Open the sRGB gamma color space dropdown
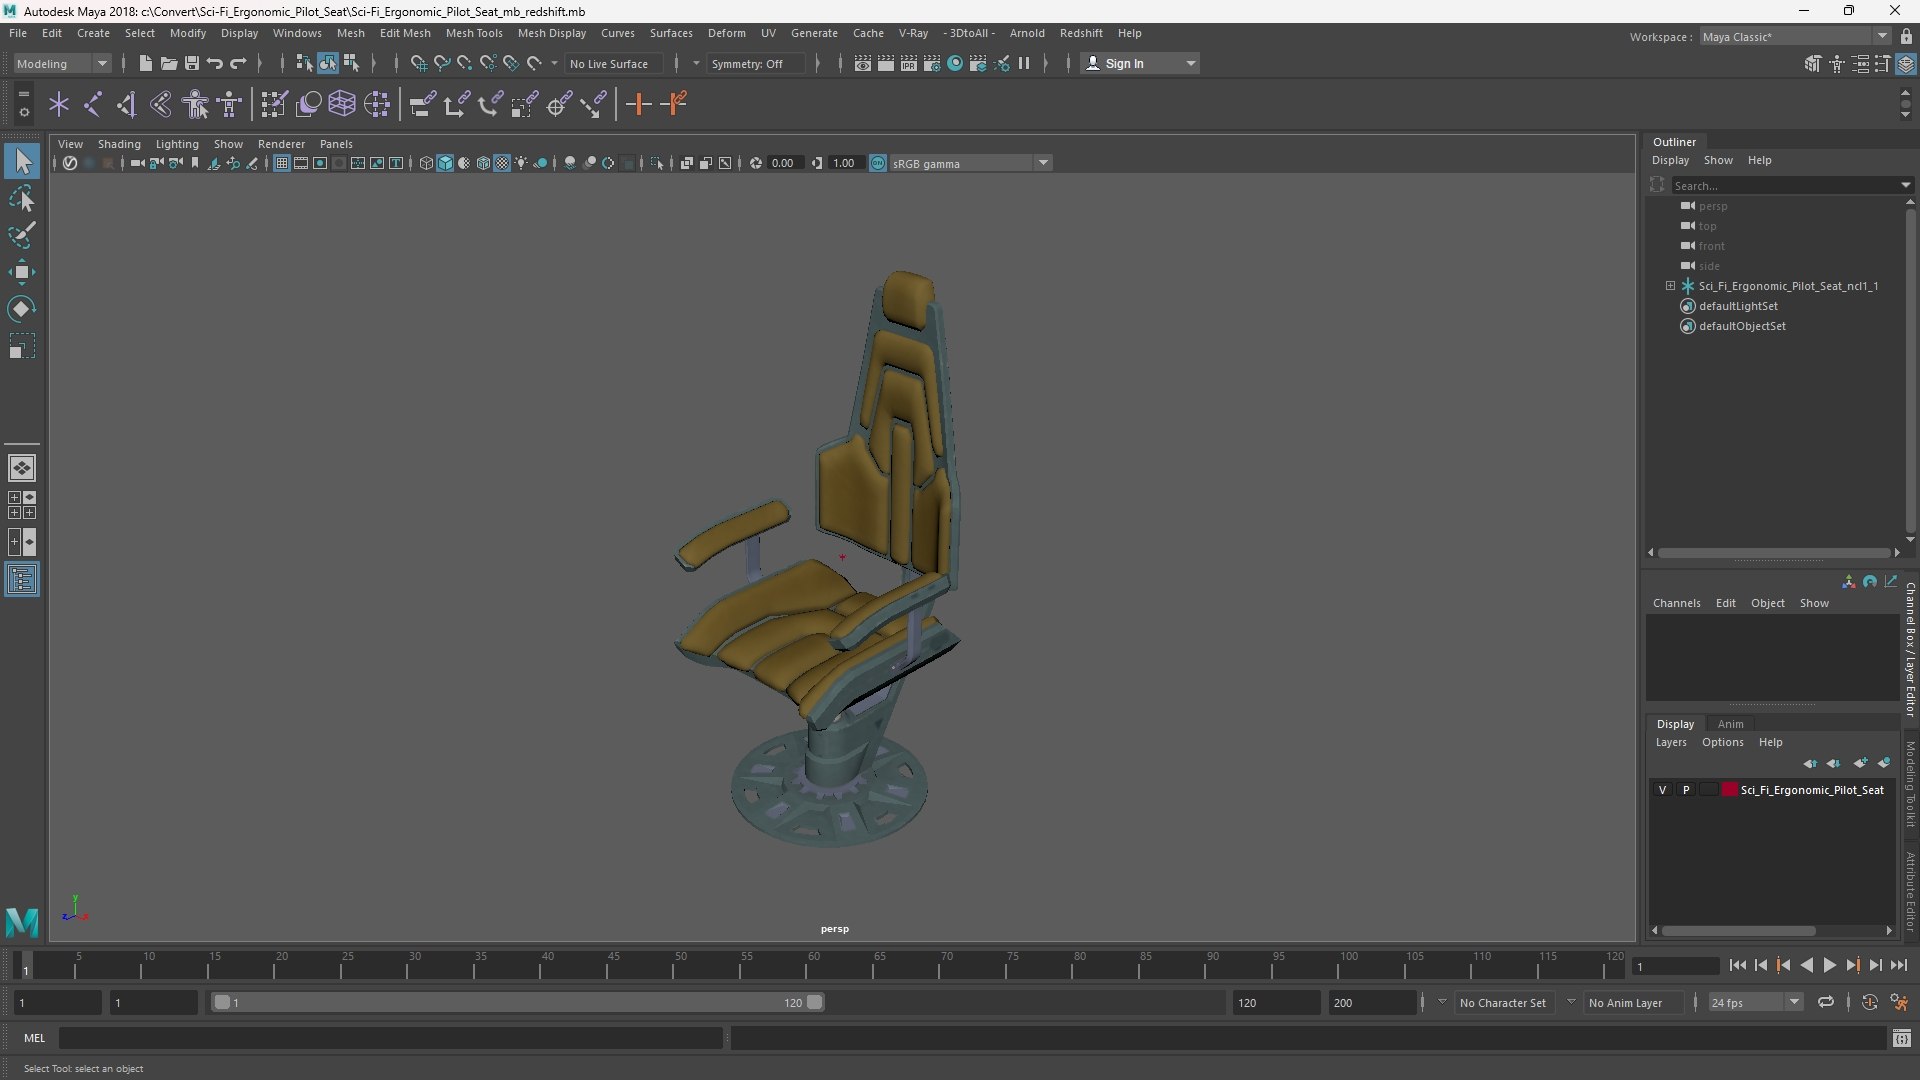The height and width of the screenshot is (1080, 1920). coord(969,163)
